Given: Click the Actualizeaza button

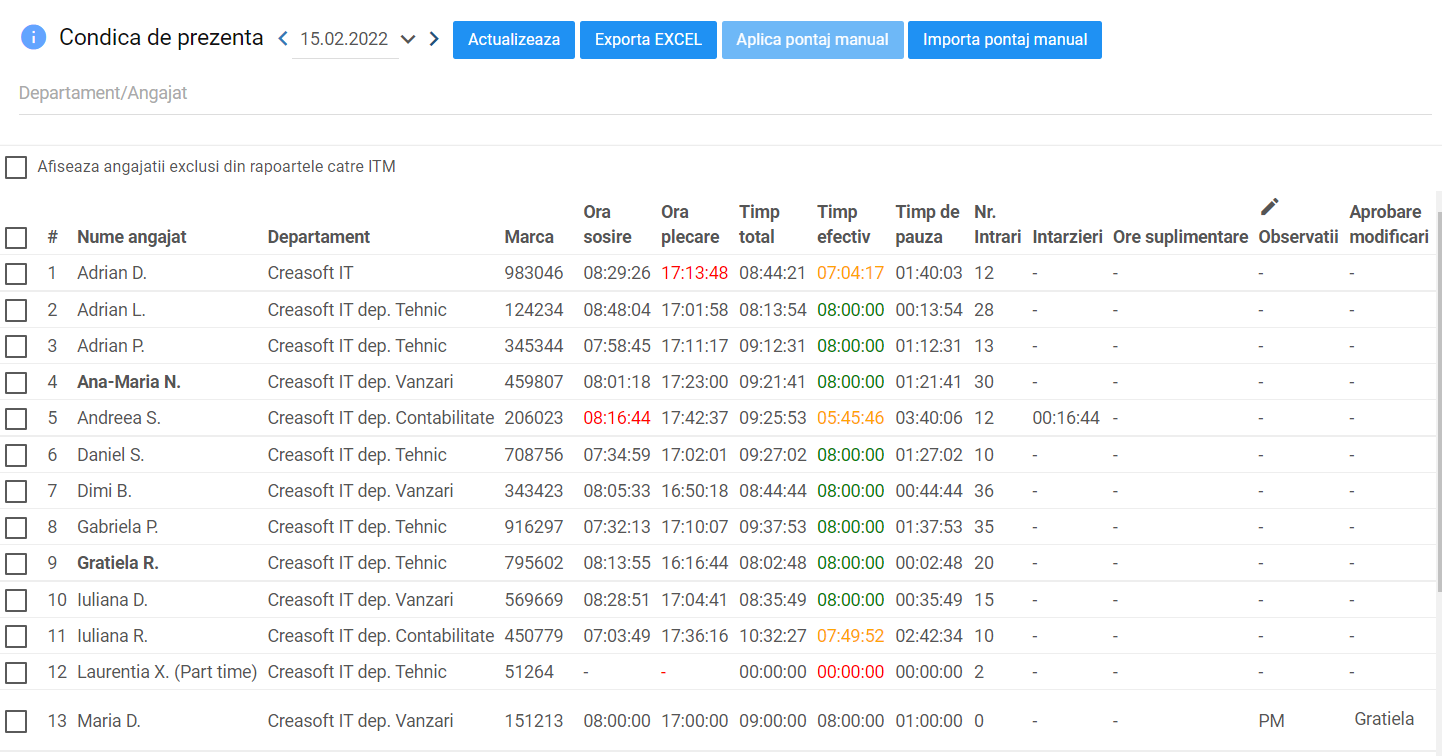Looking at the screenshot, I should [x=514, y=40].
